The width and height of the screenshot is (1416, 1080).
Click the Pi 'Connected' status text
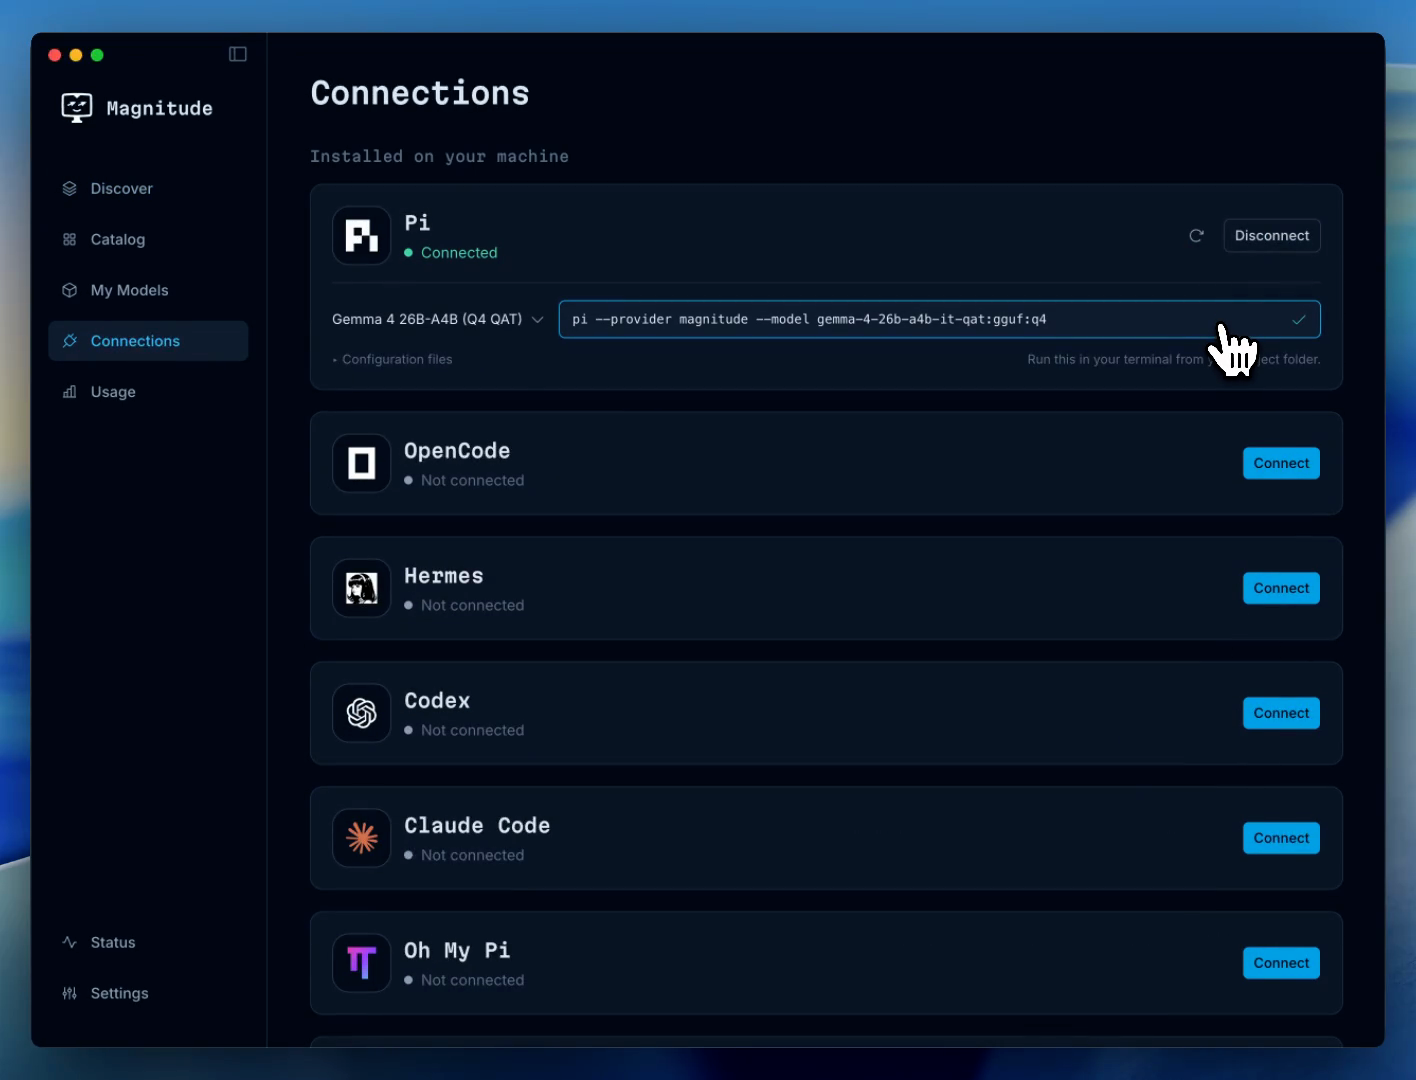459,253
